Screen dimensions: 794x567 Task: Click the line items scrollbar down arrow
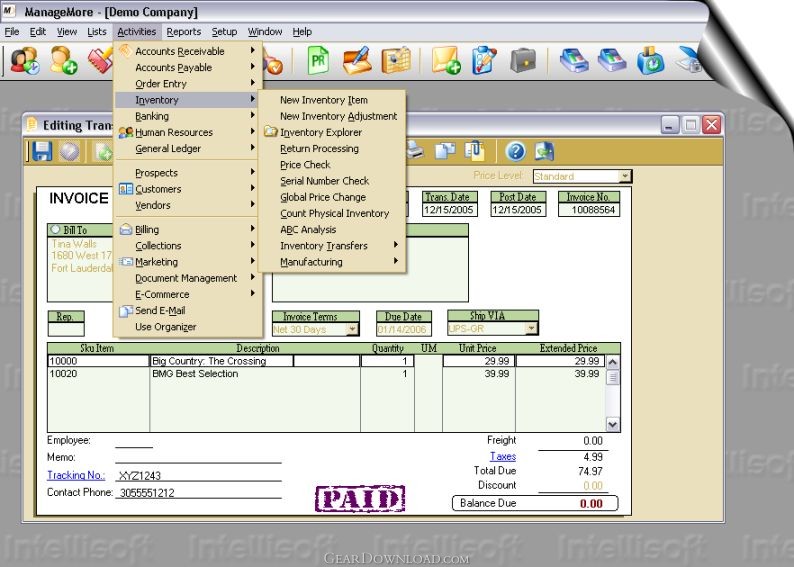coord(613,424)
